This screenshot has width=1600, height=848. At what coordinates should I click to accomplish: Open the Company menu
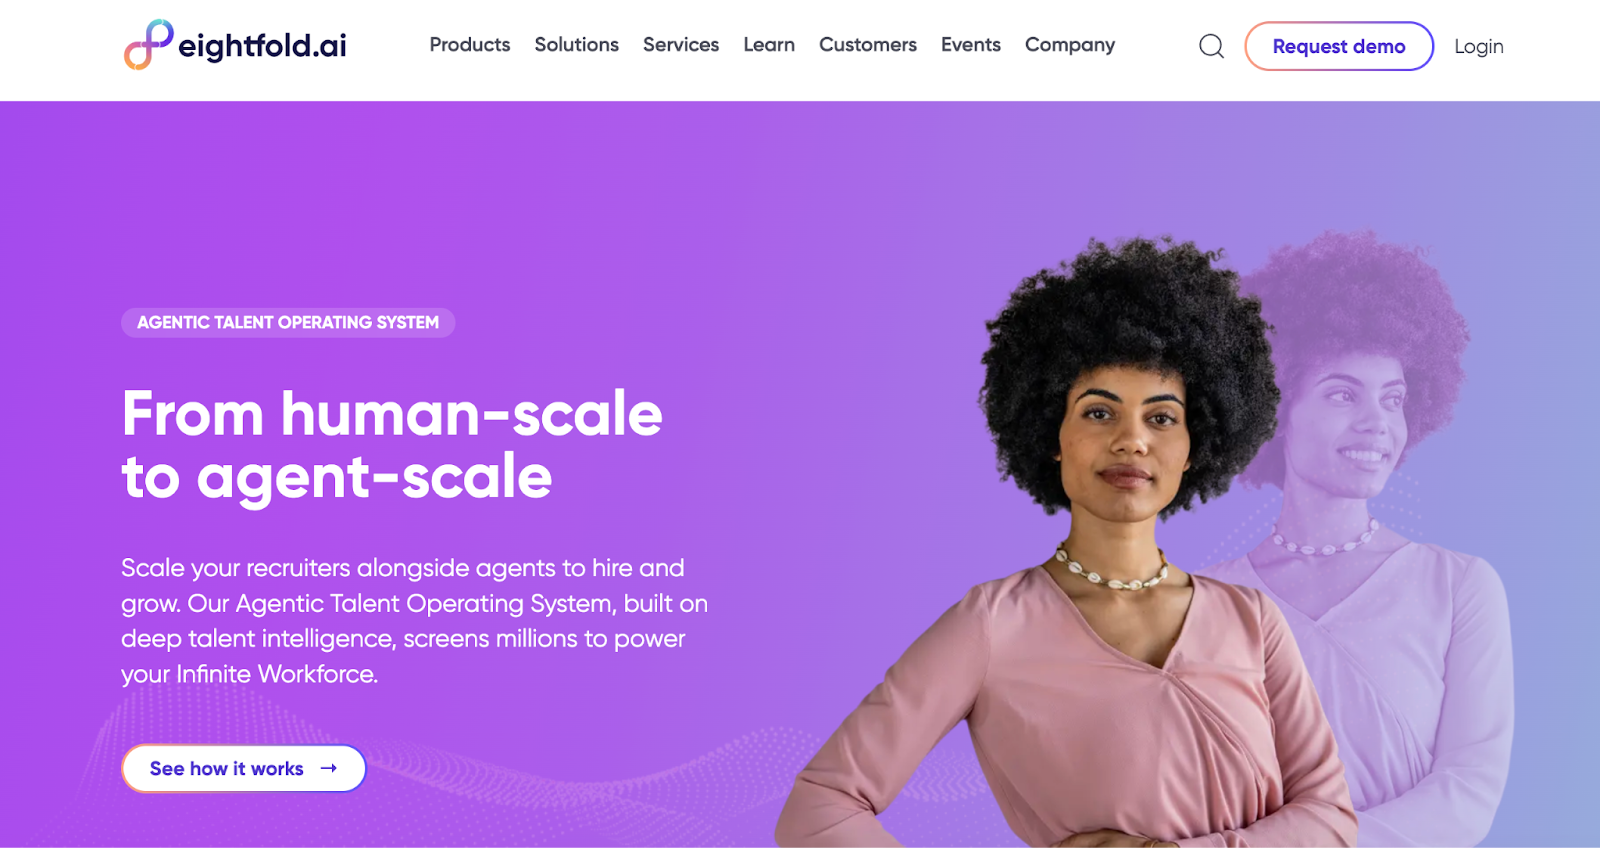coord(1070,45)
